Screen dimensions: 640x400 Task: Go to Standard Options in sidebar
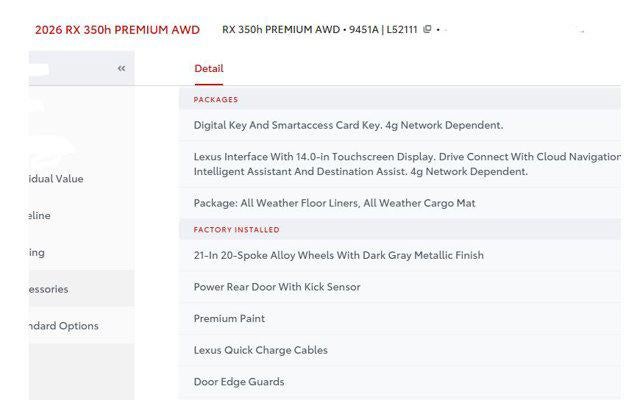pyautogui.click(x=63, y=326)
